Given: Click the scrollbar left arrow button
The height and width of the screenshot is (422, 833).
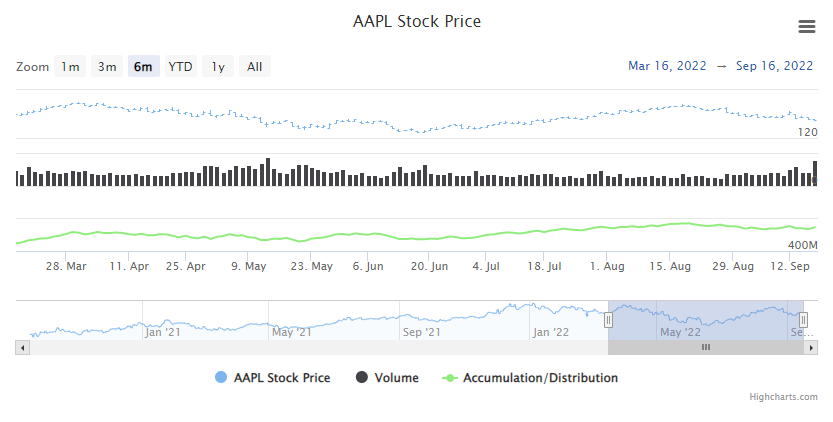Looking at the screenshot, I should pos(20,347).
